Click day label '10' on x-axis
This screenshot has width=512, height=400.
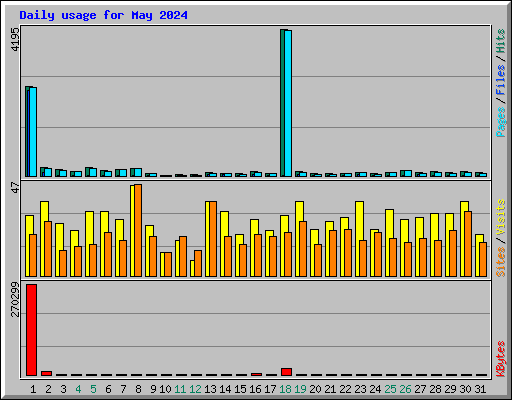click(x=165, y=389)
